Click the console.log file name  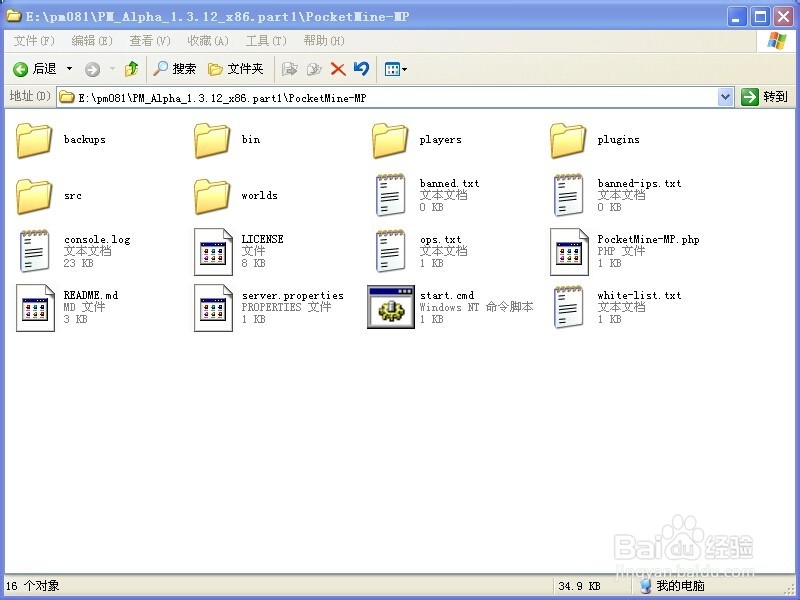tap(97, 239)
